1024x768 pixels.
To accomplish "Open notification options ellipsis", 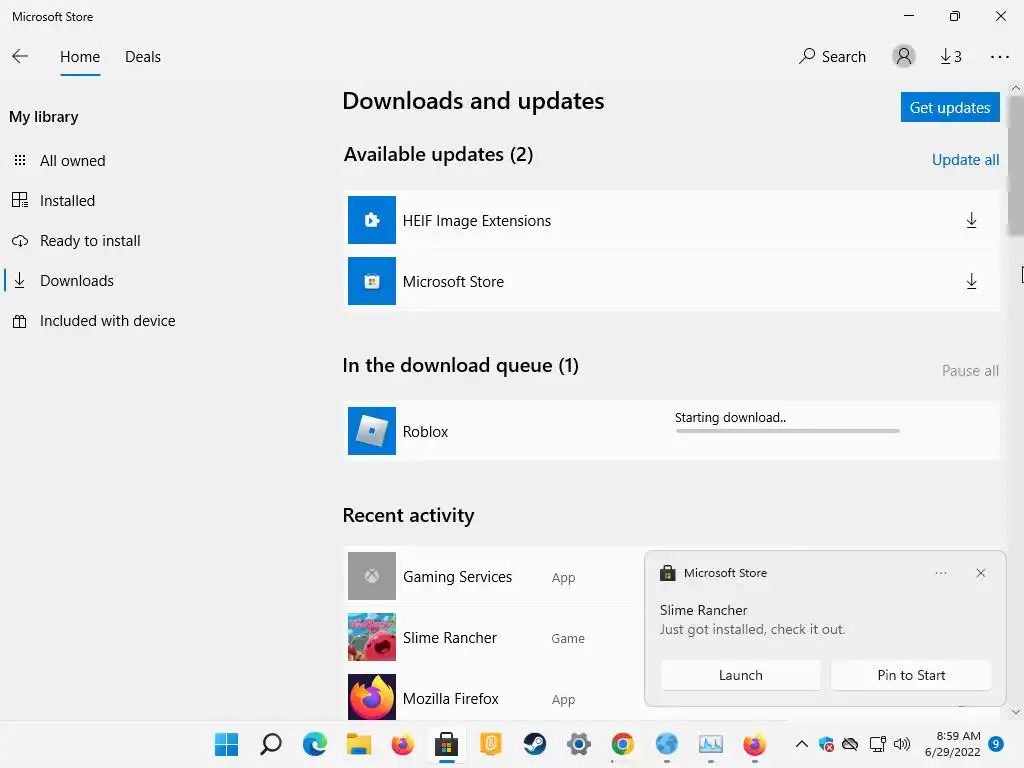I will click(x=940, y=573).
